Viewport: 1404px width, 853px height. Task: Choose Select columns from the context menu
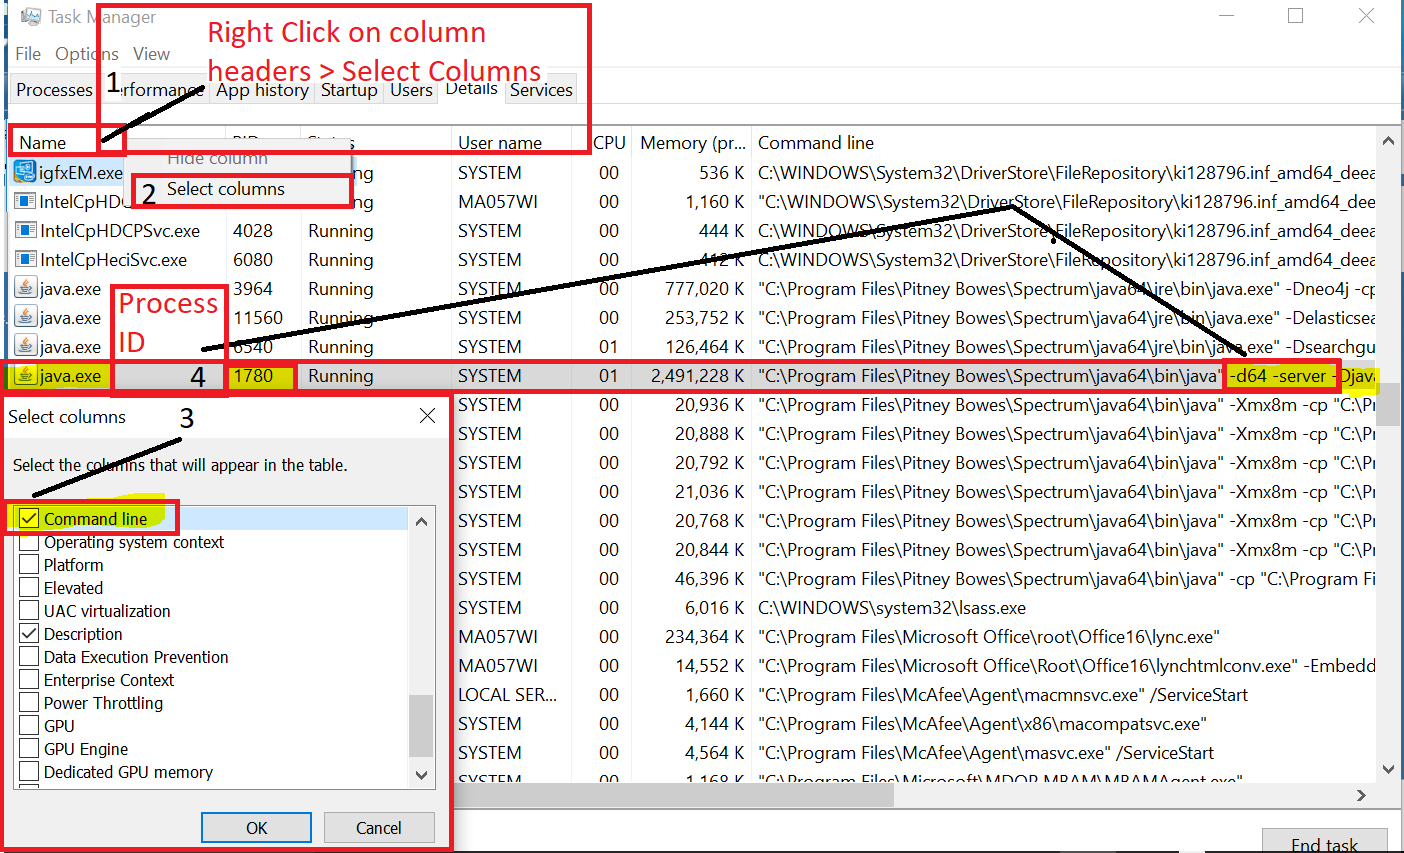pos(230,189)
